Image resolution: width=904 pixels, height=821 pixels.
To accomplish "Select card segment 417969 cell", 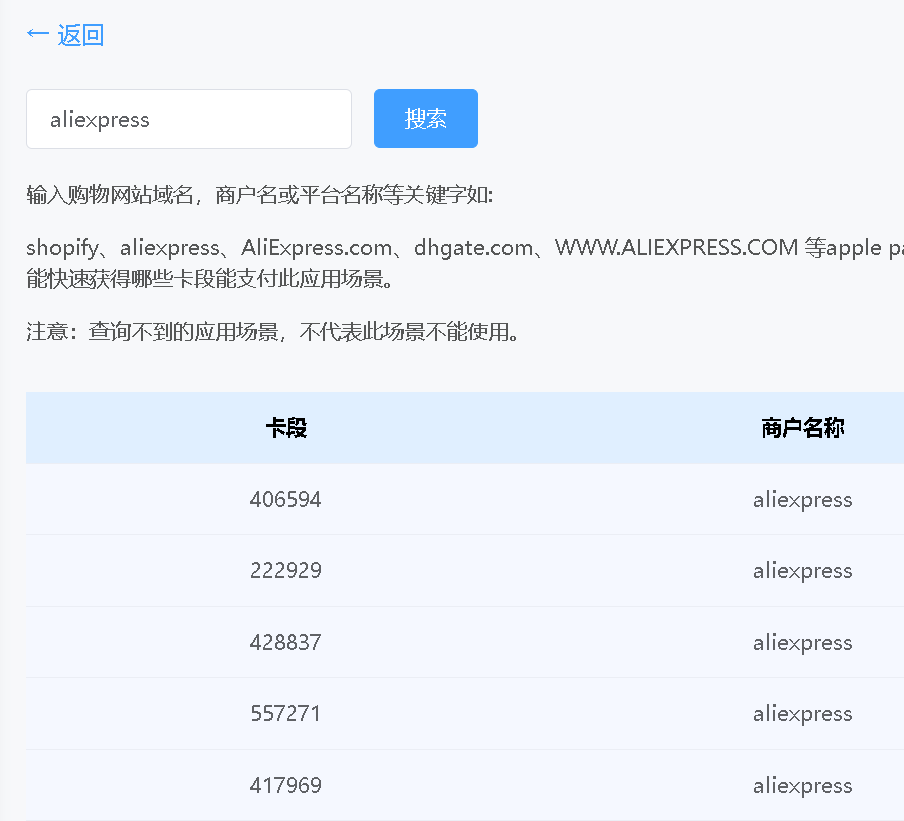I will [286, 785].
